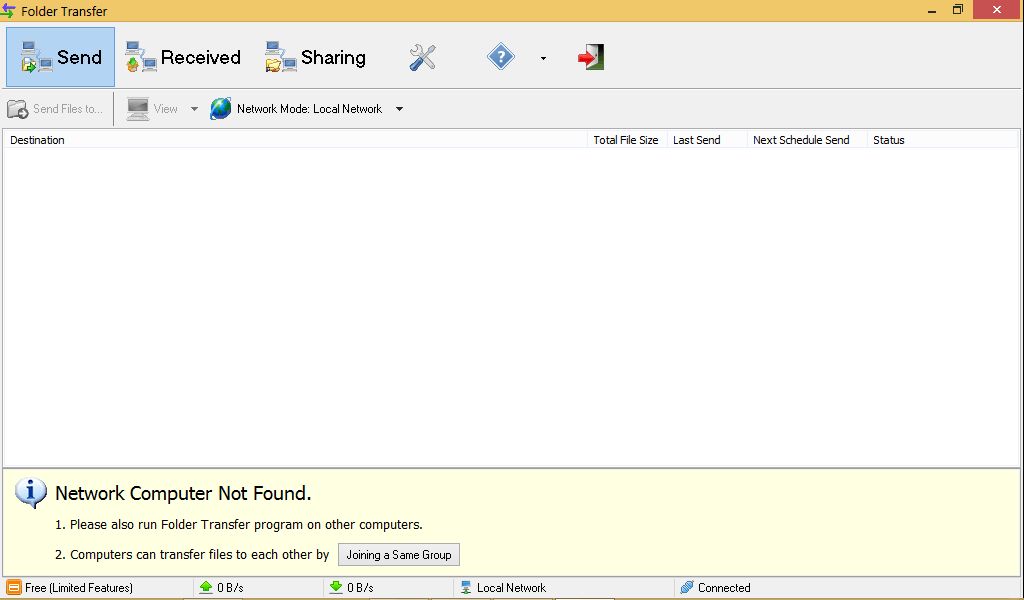Click the Joining a Same Group button

click(x=398, y=554)
